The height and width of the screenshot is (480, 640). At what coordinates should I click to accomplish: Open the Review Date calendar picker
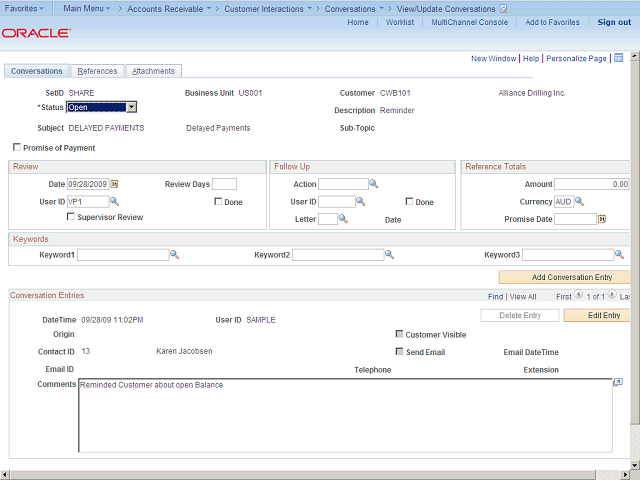(114, 184)
